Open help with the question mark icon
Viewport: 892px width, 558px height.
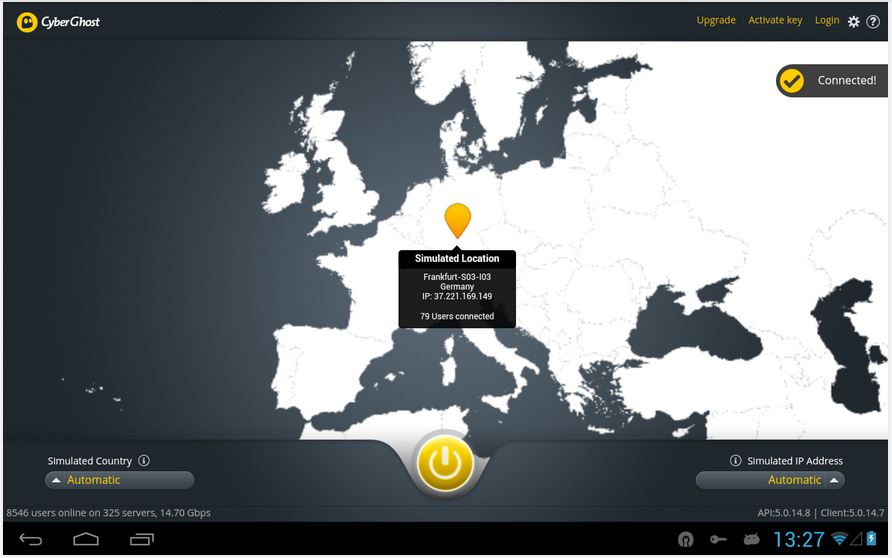(x=873, y=22)
